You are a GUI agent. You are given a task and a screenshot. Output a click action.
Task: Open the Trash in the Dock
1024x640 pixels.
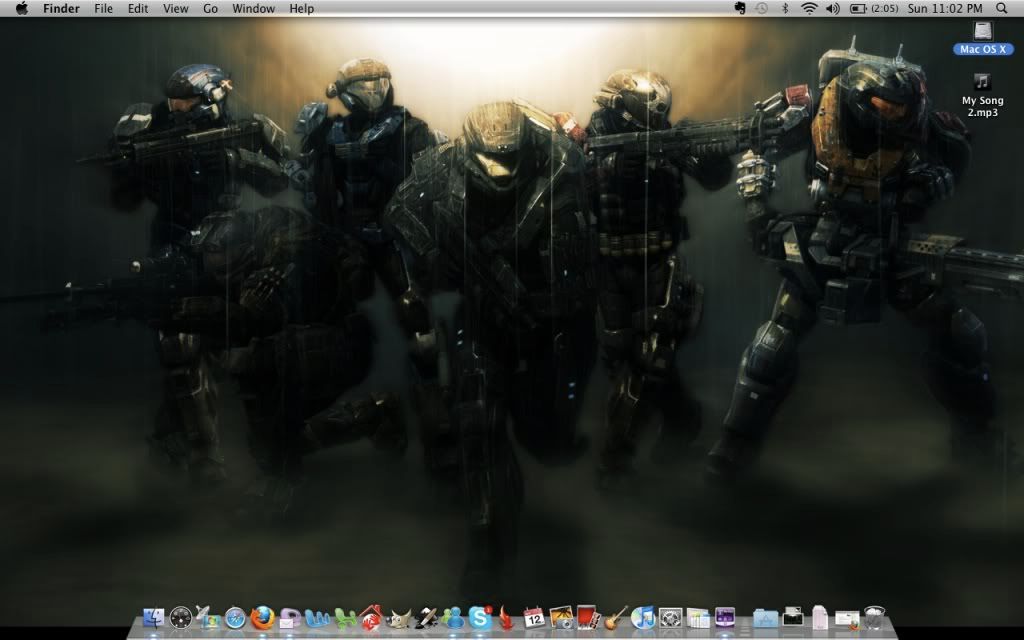tap(874, 618)
